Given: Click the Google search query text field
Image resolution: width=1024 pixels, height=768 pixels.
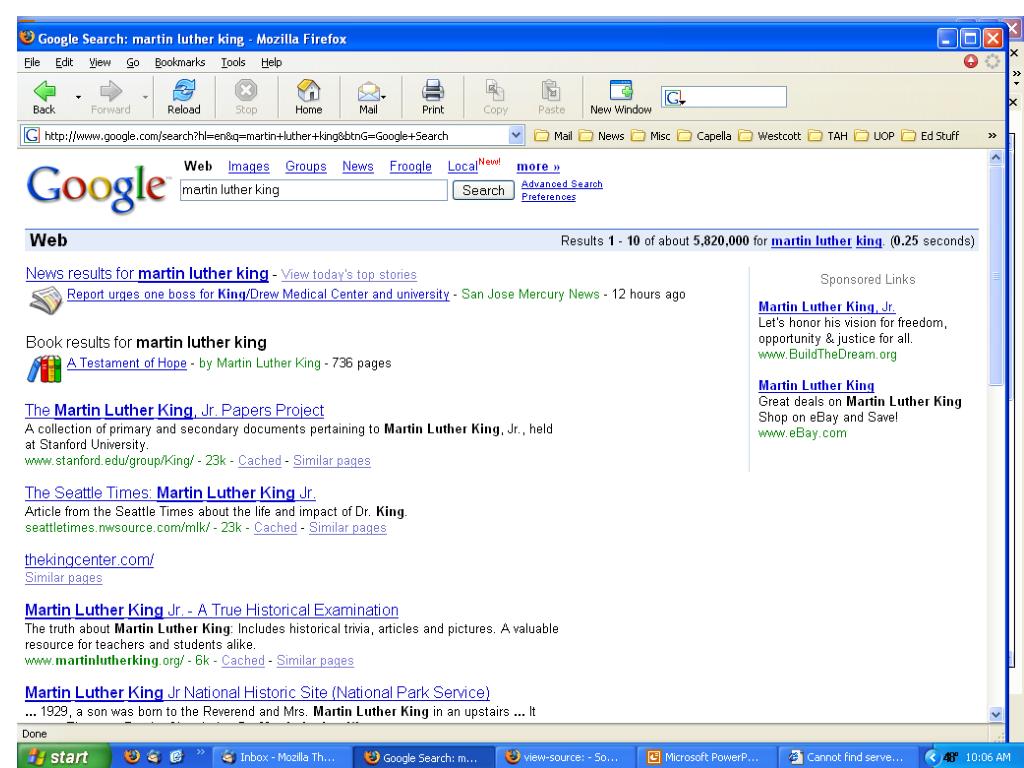Looking at the screenshot, I should click(x=313, y=190).
